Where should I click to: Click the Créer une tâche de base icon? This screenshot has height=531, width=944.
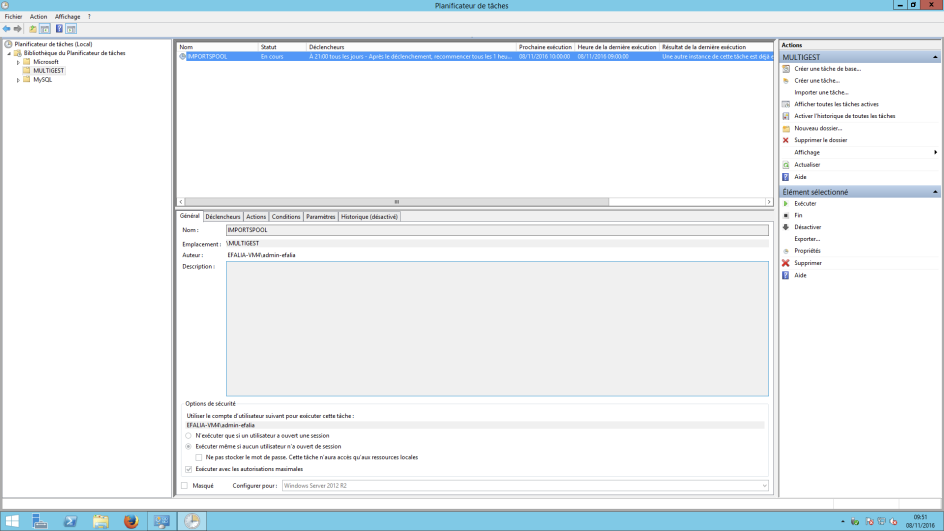pyautogui.click(x=786, y=69)
